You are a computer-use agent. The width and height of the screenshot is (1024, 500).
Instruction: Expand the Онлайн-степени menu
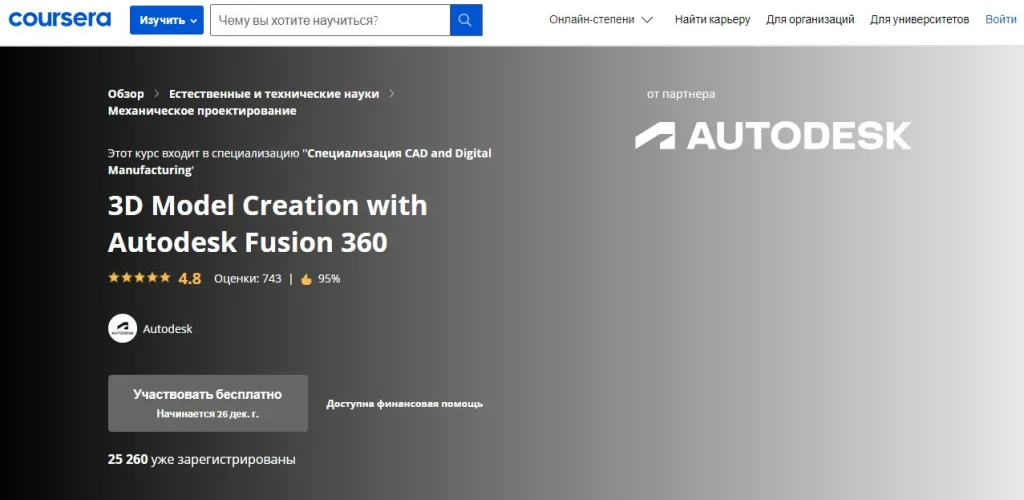pos(601,20)
